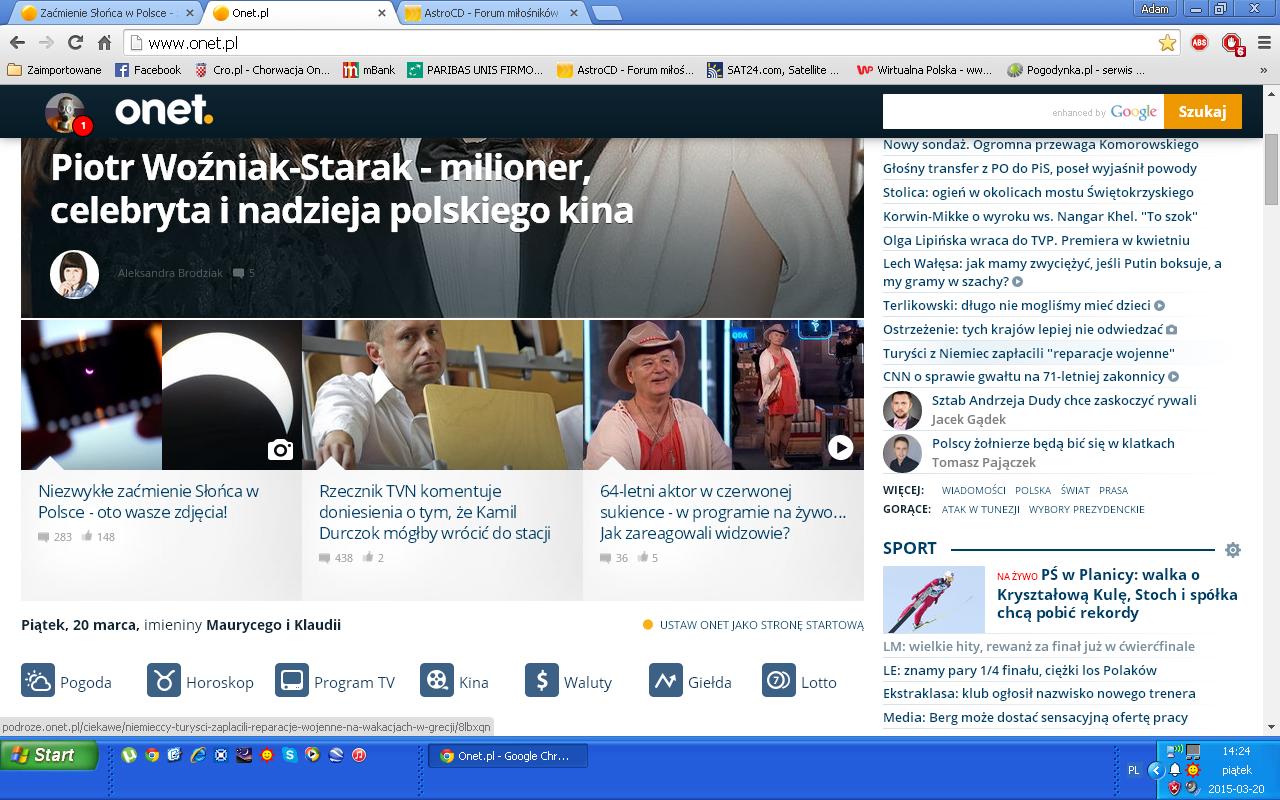Viewport: 1280px width, 800px height.
Task: Open the Wirtualna Polska bookmark
Action: pyautogui.click(x=925, y=70)
